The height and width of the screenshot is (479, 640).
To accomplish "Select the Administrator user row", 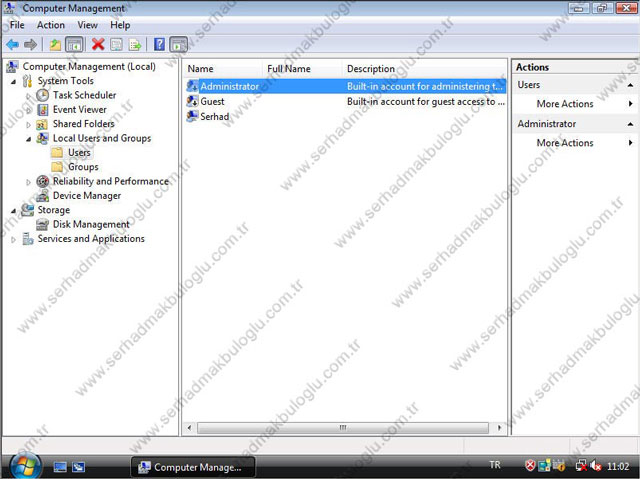I will coord(345,86).
